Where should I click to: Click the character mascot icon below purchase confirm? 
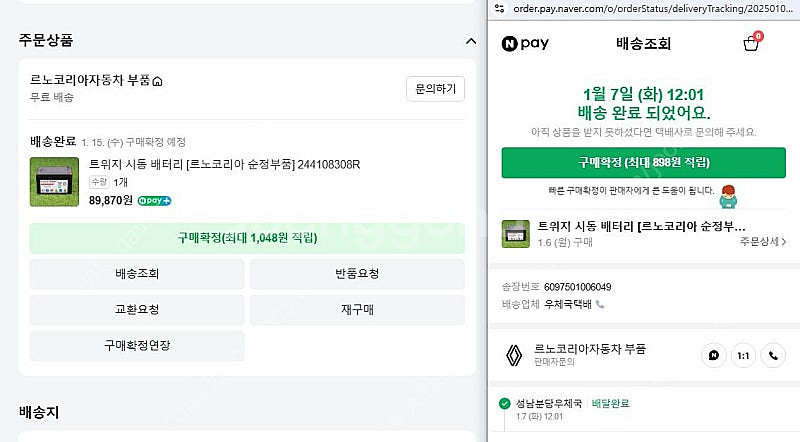(x=728, y=197)
